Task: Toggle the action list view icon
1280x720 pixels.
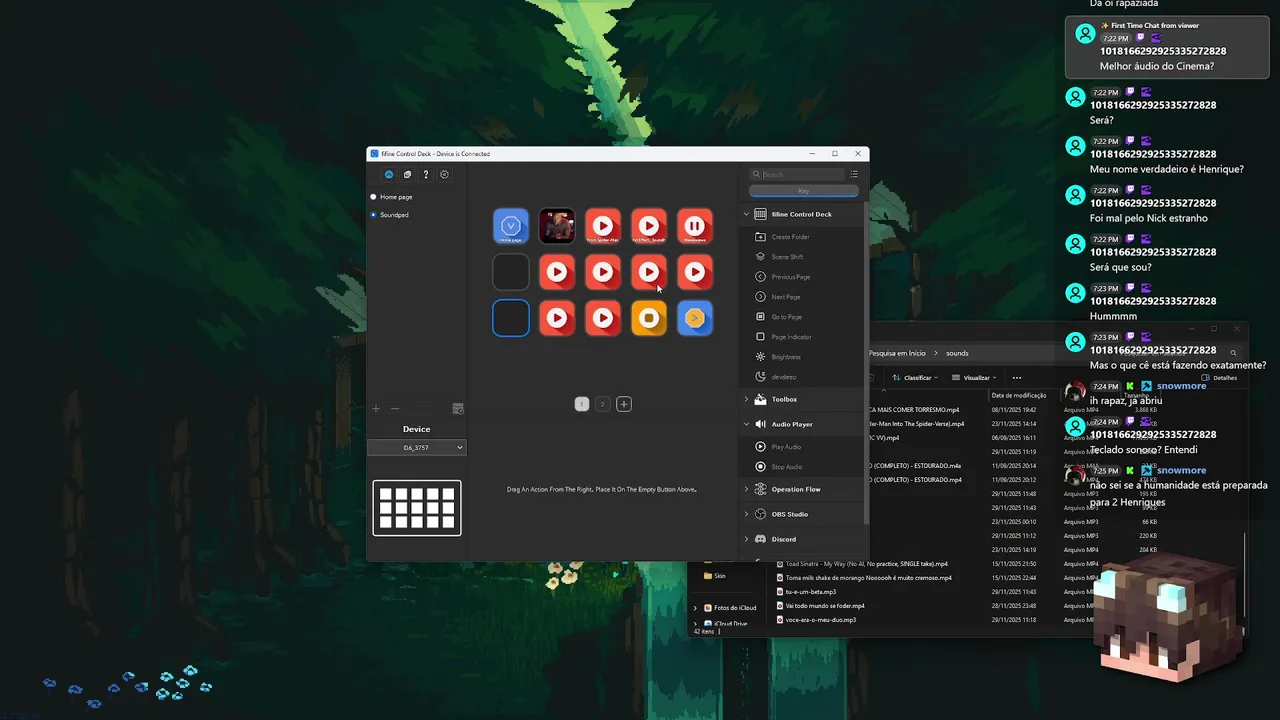Action: click(x=854, y=174)
